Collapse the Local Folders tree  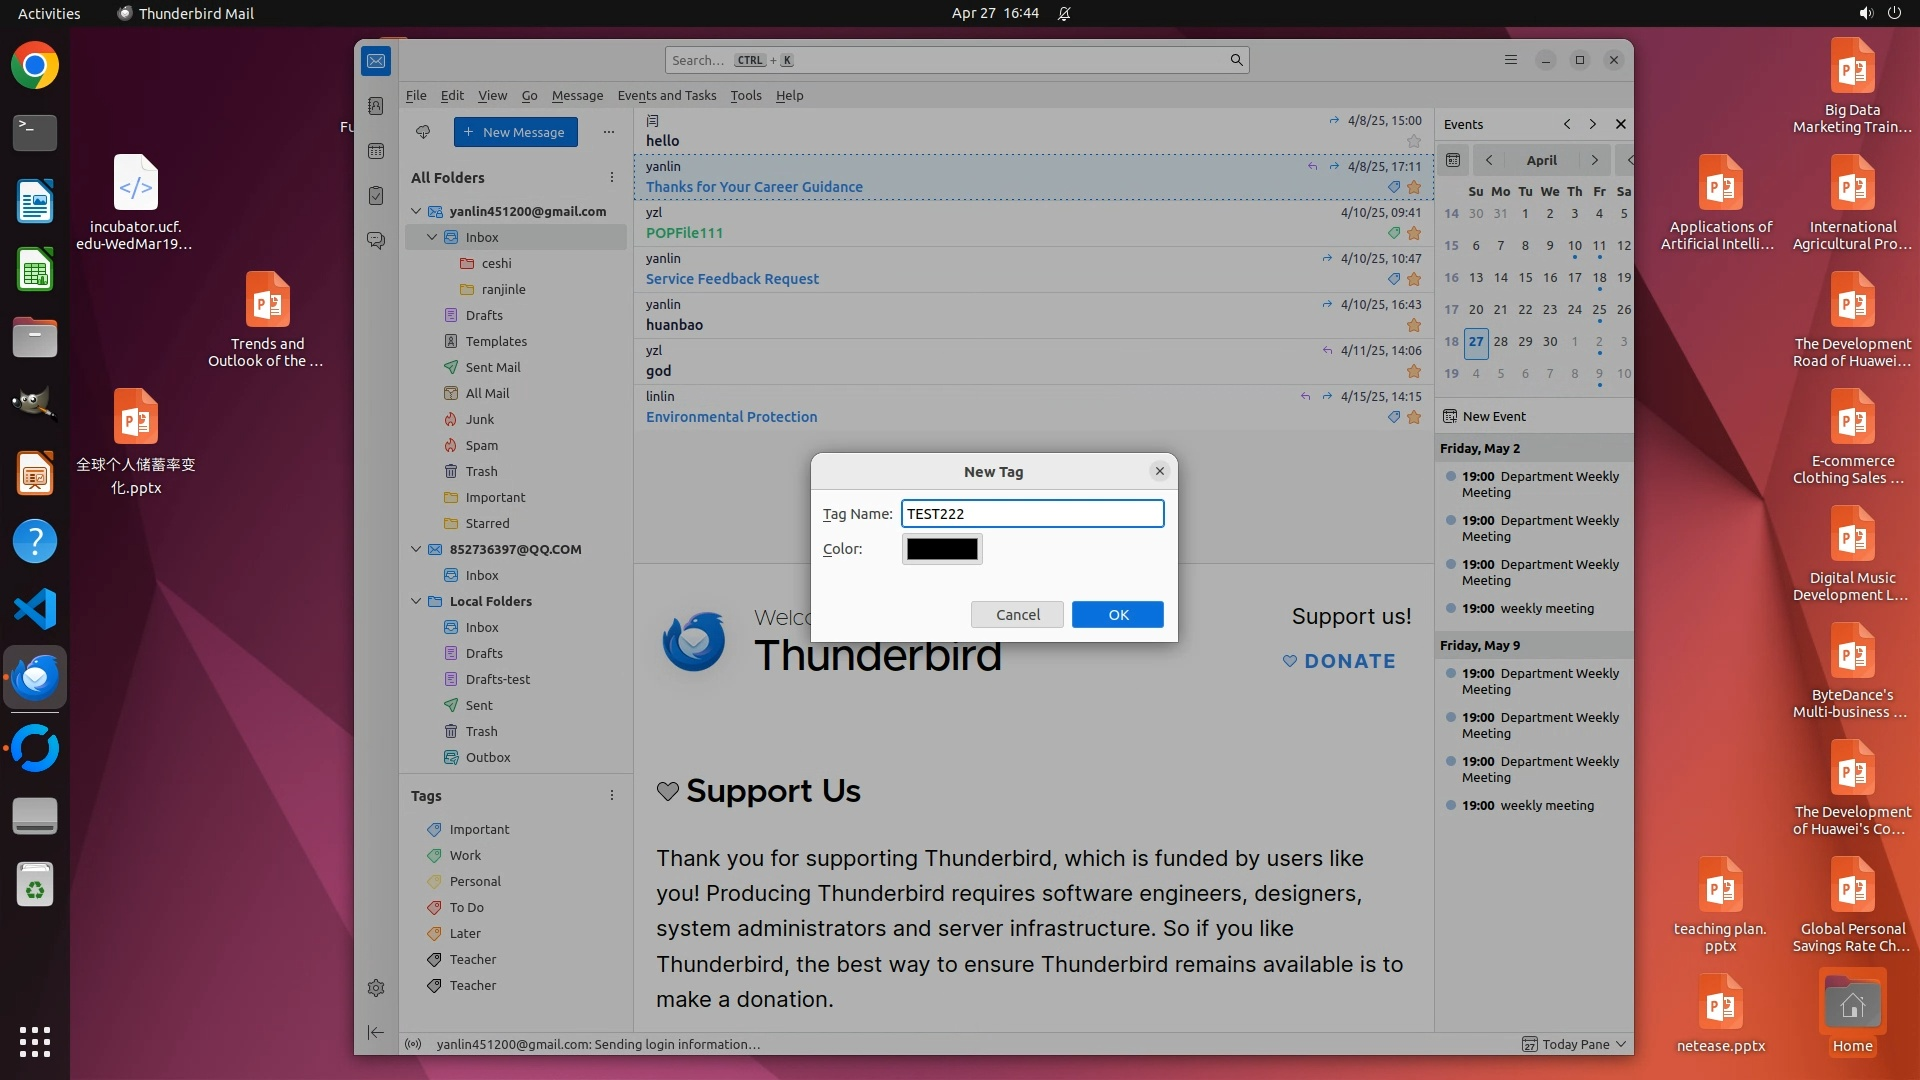[416, 601]
